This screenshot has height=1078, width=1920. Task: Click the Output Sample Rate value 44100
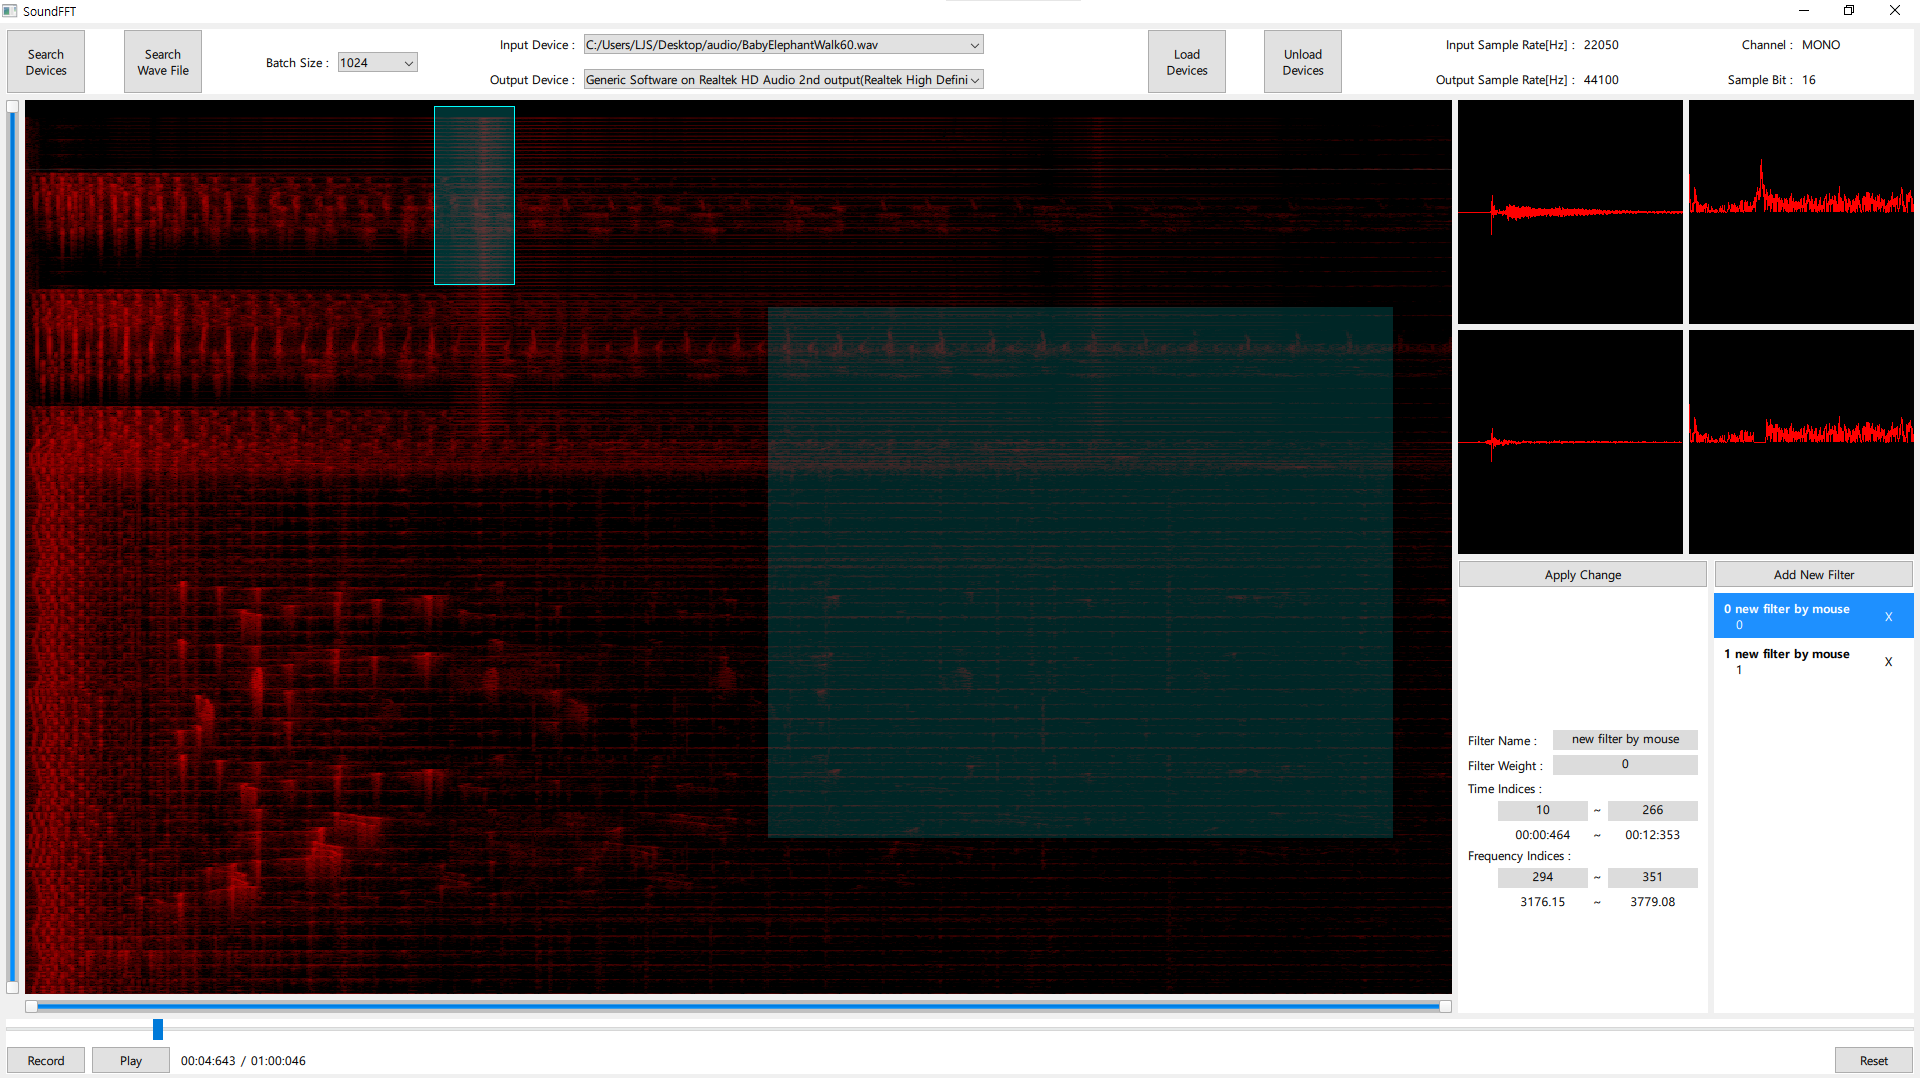click(1601, 80)
